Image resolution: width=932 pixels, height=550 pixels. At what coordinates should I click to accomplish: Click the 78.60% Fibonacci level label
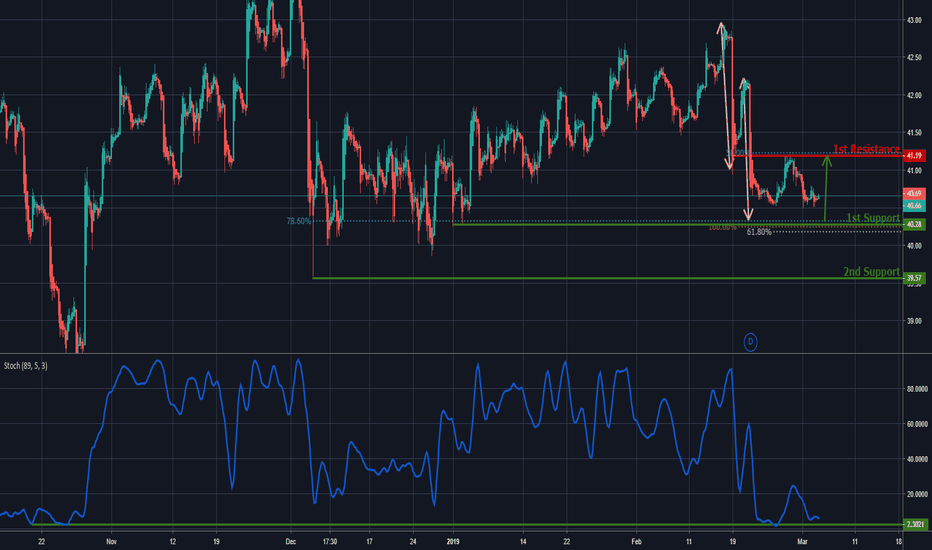[x=298, y=221]
